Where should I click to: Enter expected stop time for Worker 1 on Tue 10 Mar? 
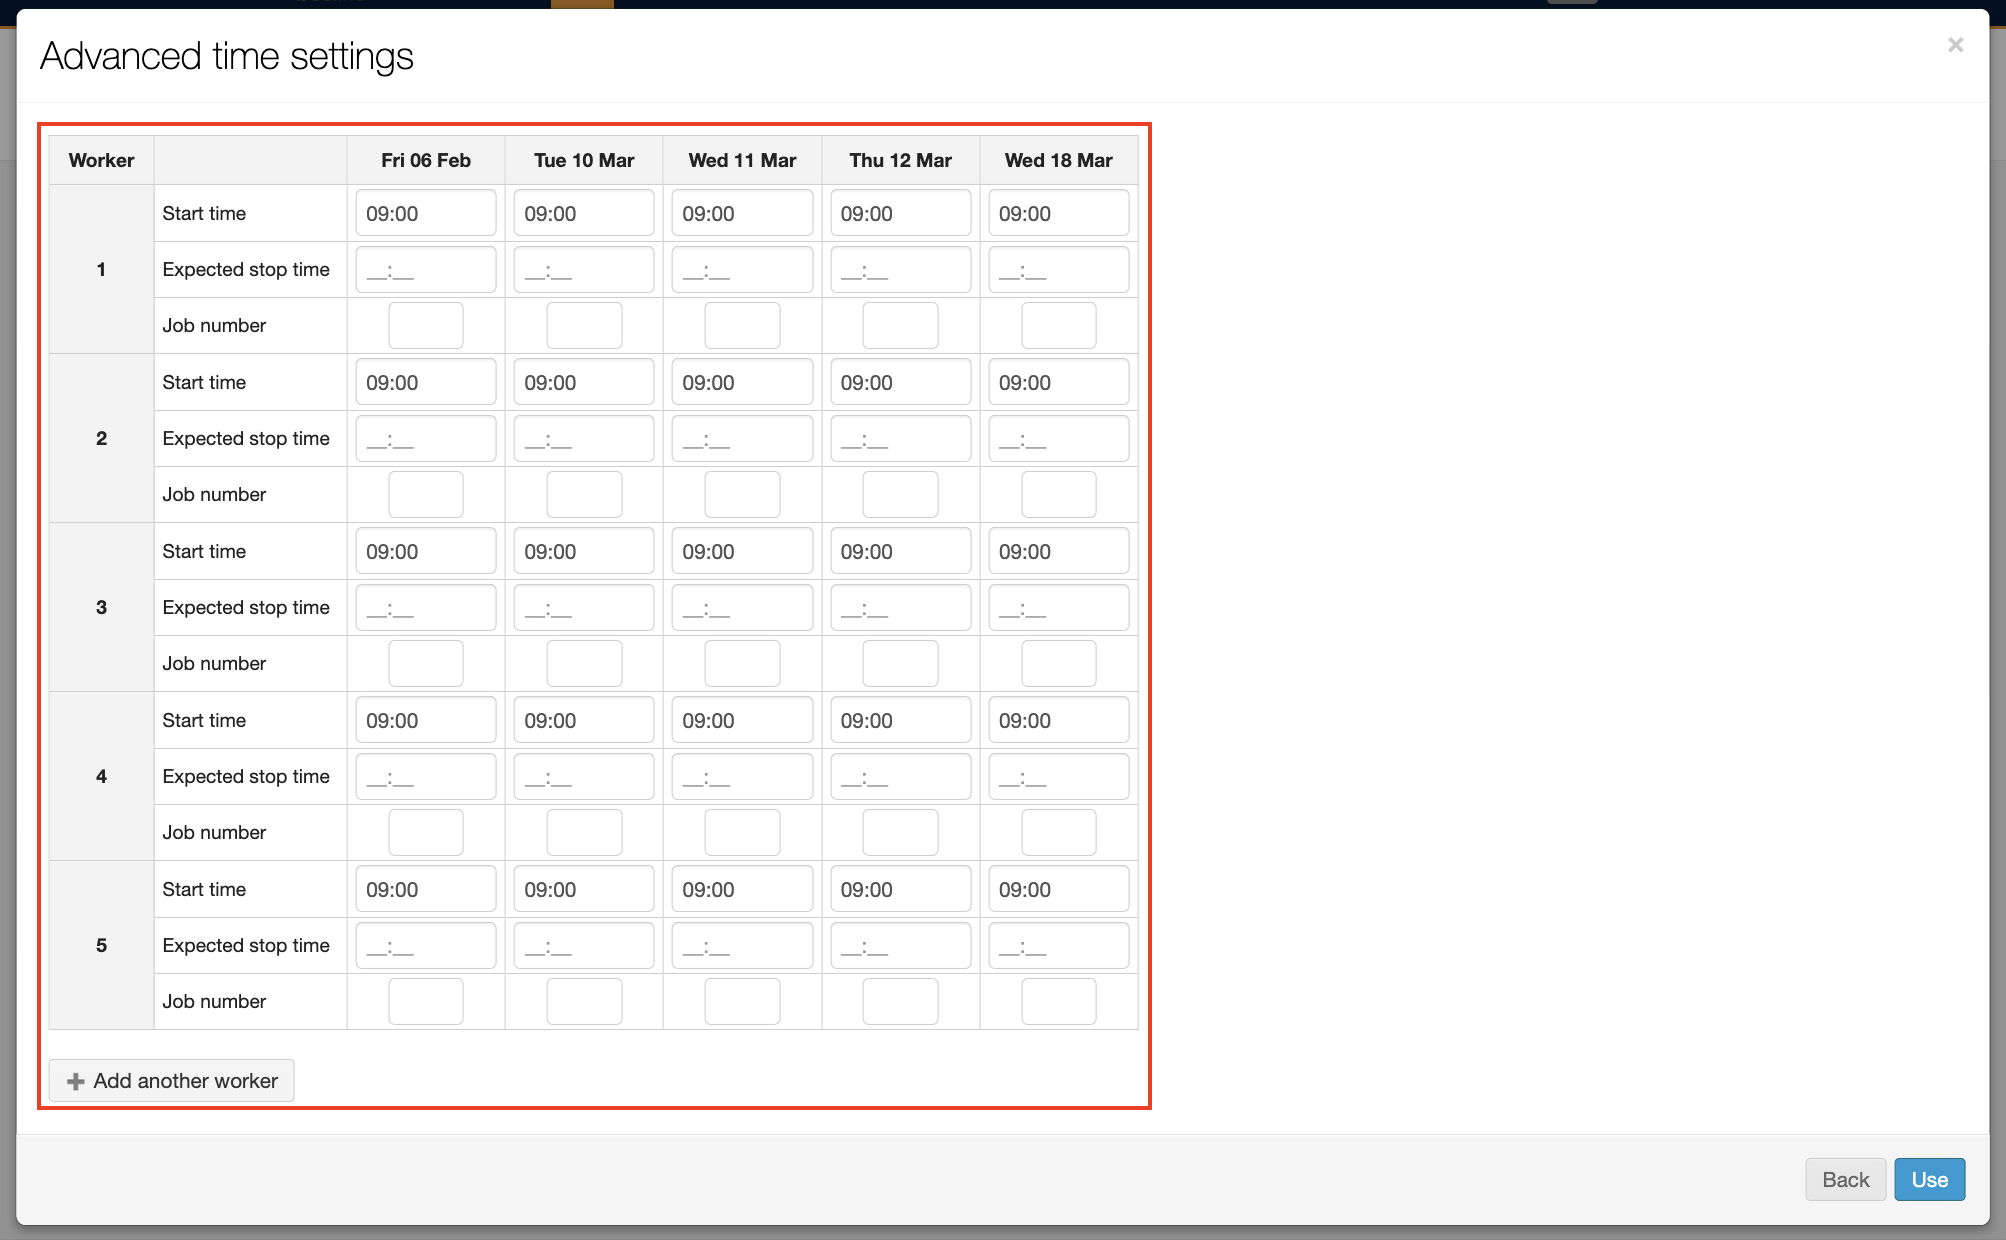tap(583, 269)
